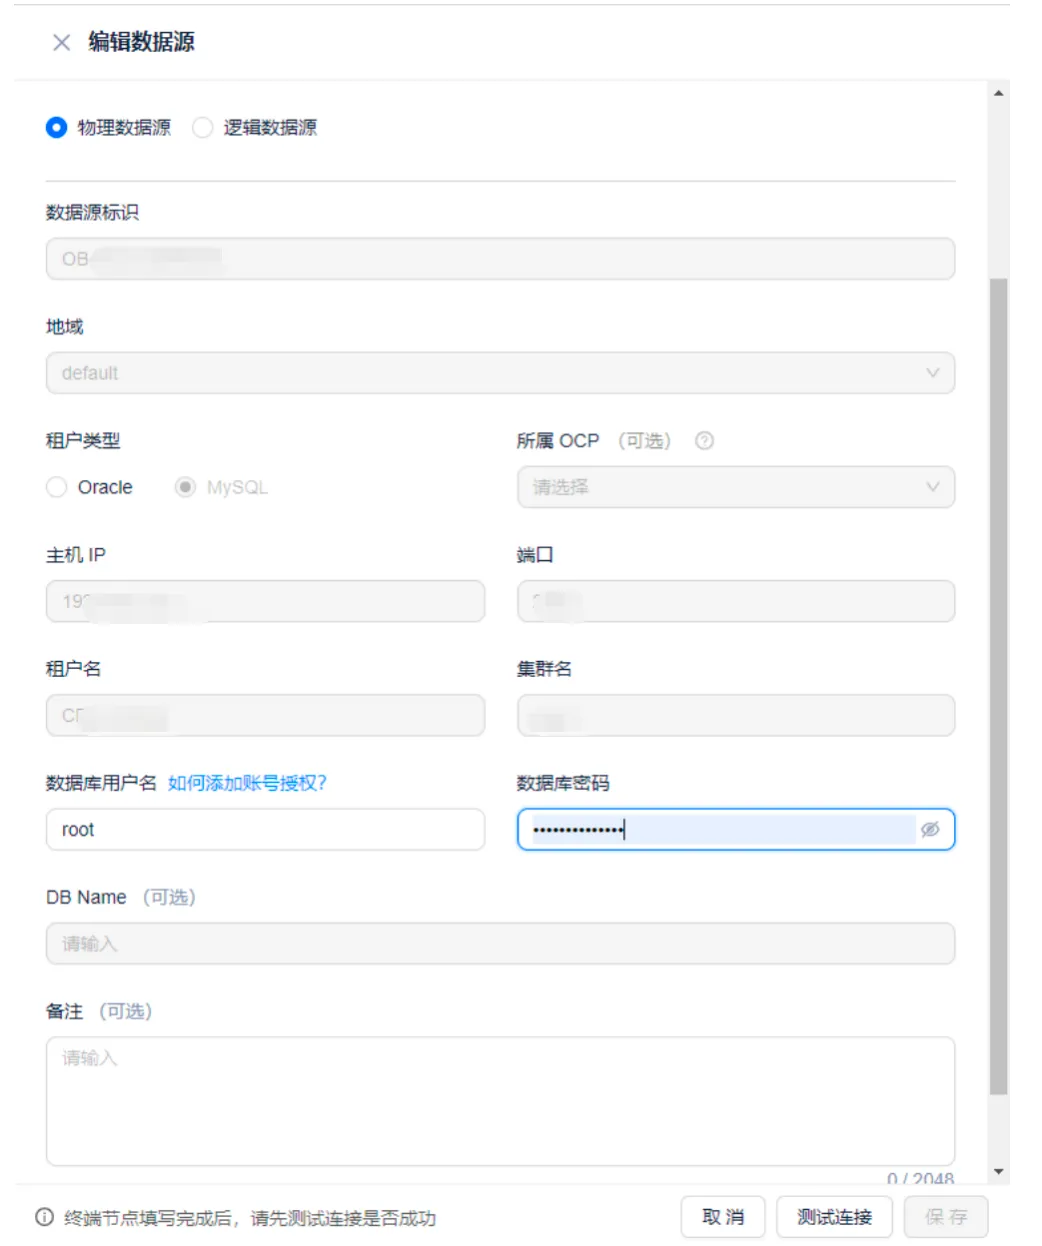Click the 备注 text area

[x=500, y=1100]
